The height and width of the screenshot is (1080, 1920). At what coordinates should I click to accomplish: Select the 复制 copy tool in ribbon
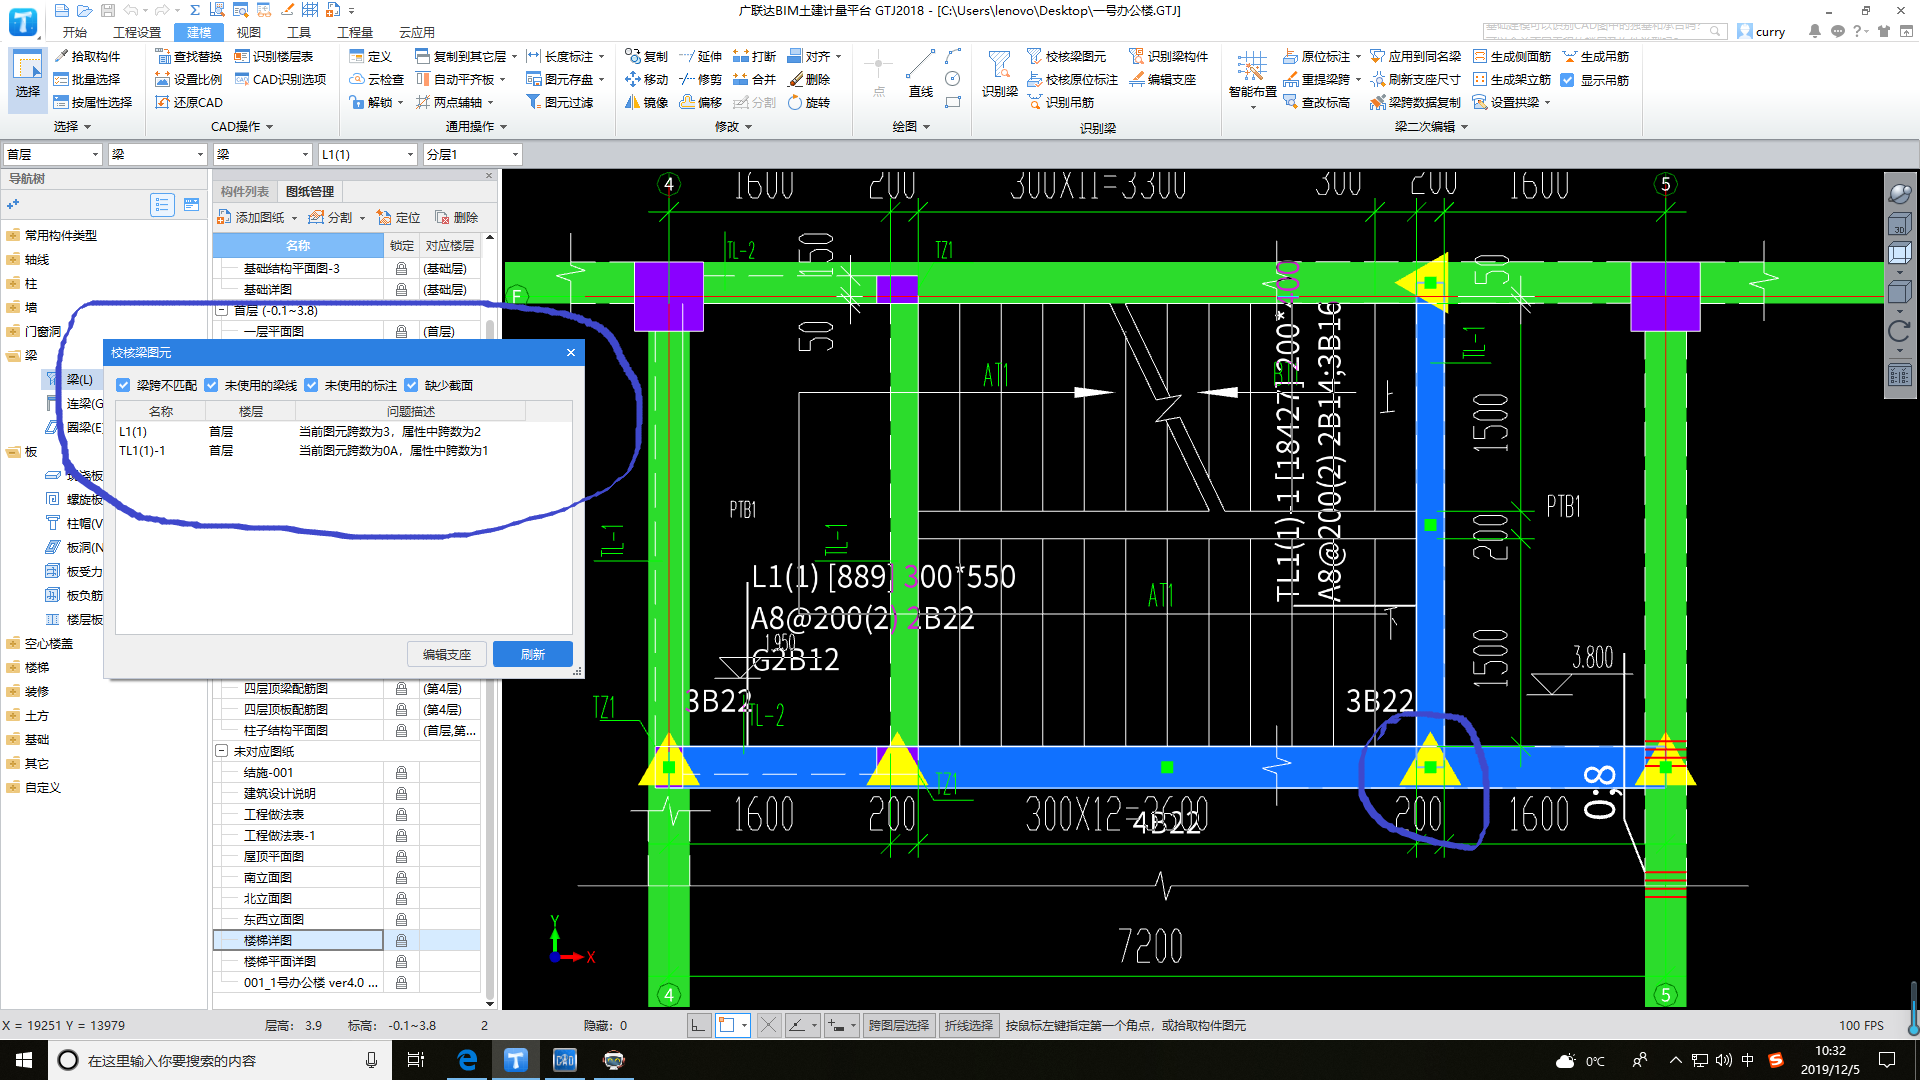coord(646,56)
